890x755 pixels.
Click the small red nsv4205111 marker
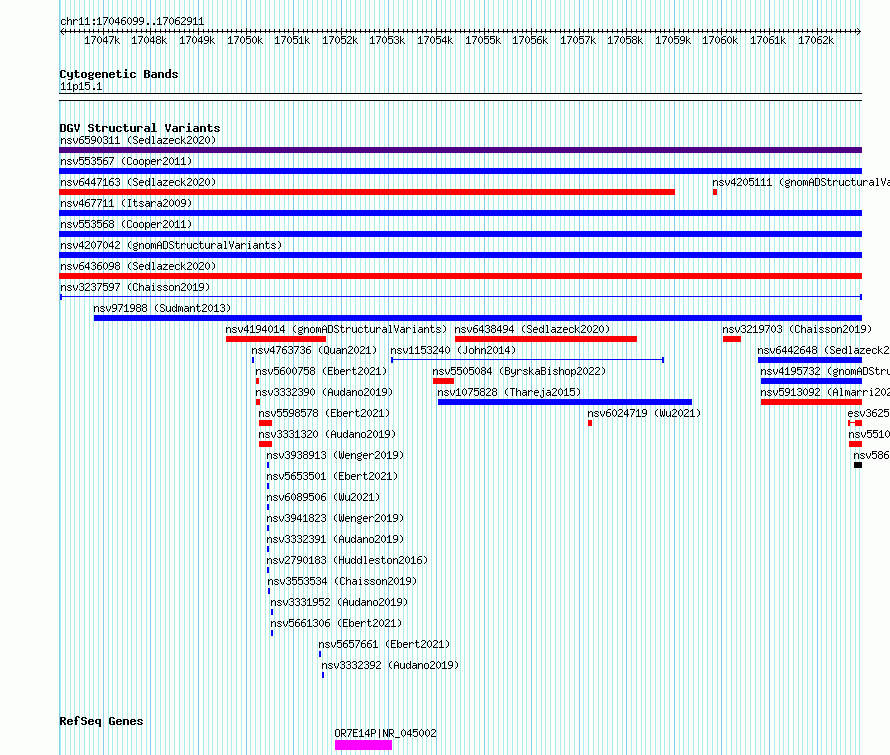pos(715,192)
